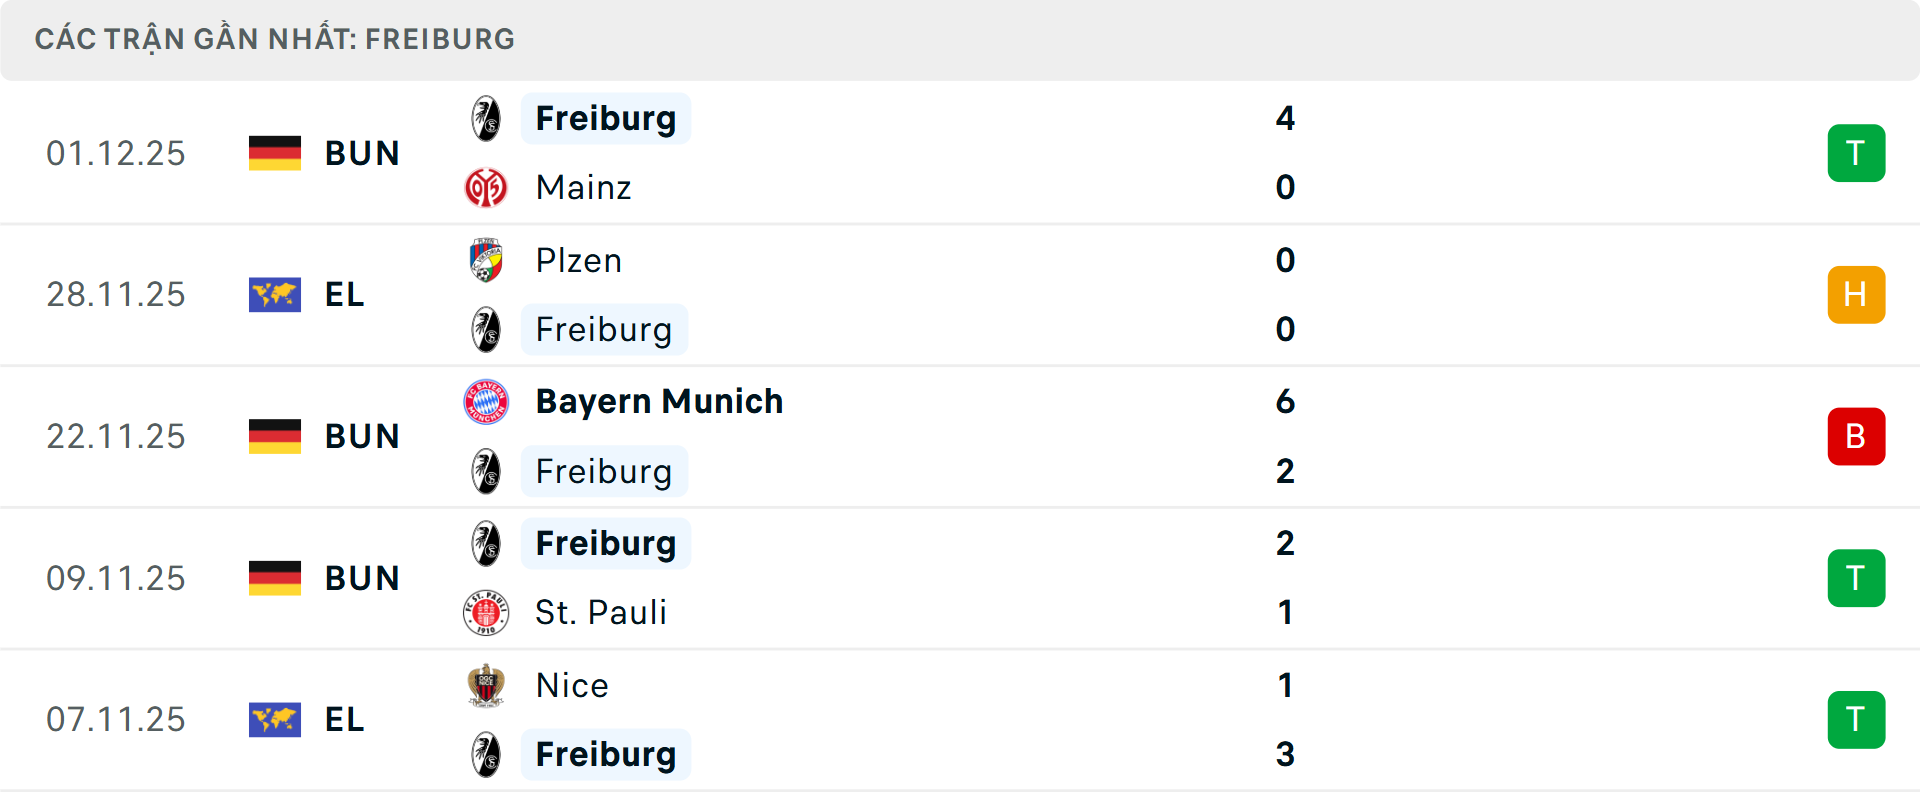Click Freiburg crest in the Mainz match
Image resolution: width=1920 pixels, height=792 pixels.
click(486, 118)
